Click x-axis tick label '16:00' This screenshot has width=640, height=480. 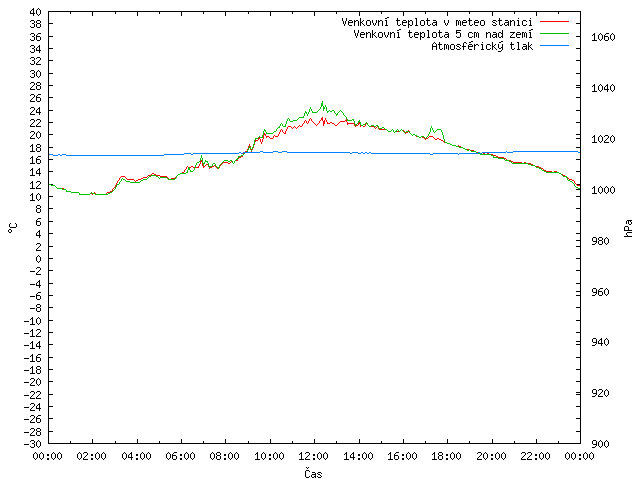pyautogui.click(x=402, y=456)
